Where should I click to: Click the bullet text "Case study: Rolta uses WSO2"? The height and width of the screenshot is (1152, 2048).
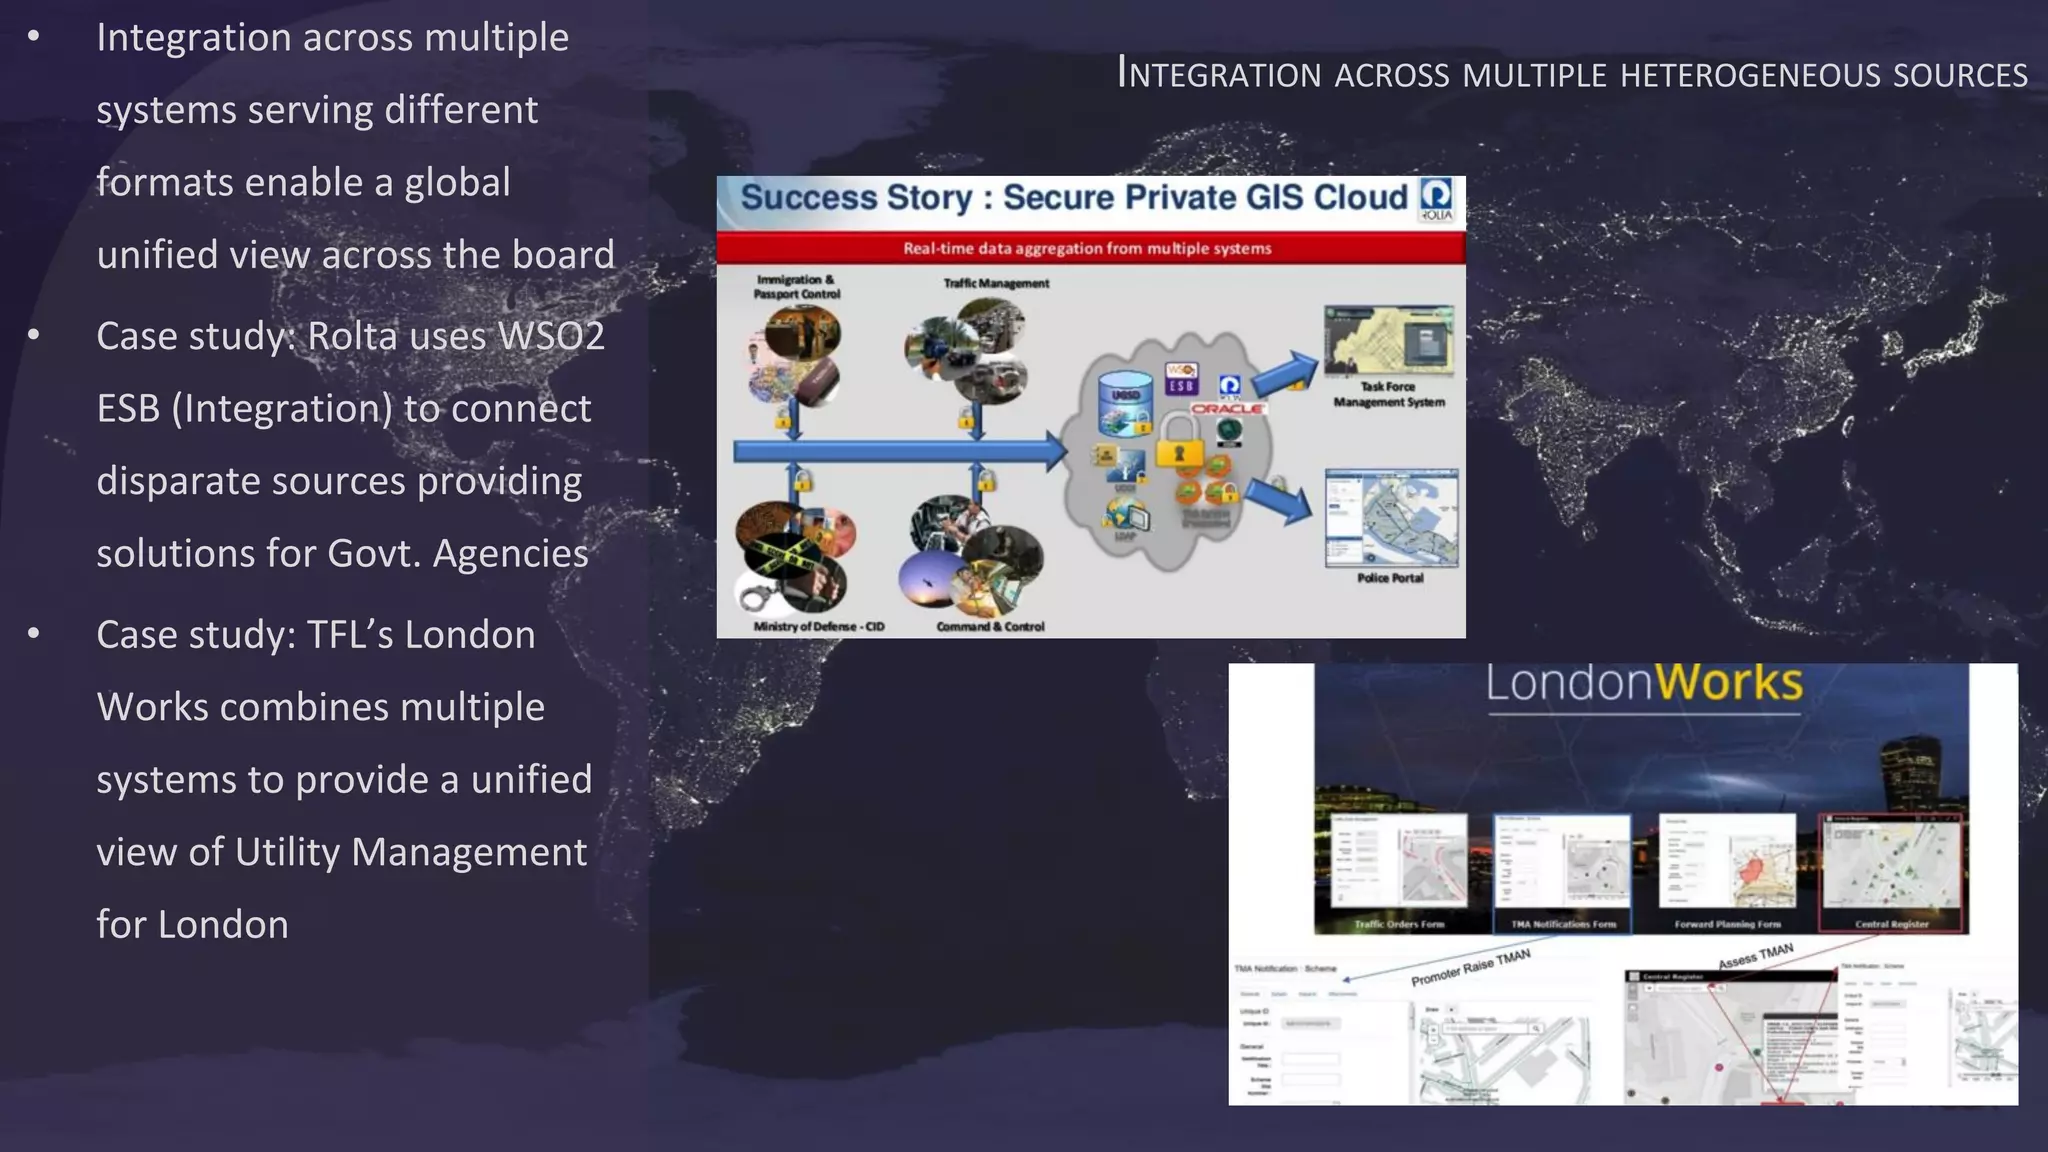pos(350,336)
